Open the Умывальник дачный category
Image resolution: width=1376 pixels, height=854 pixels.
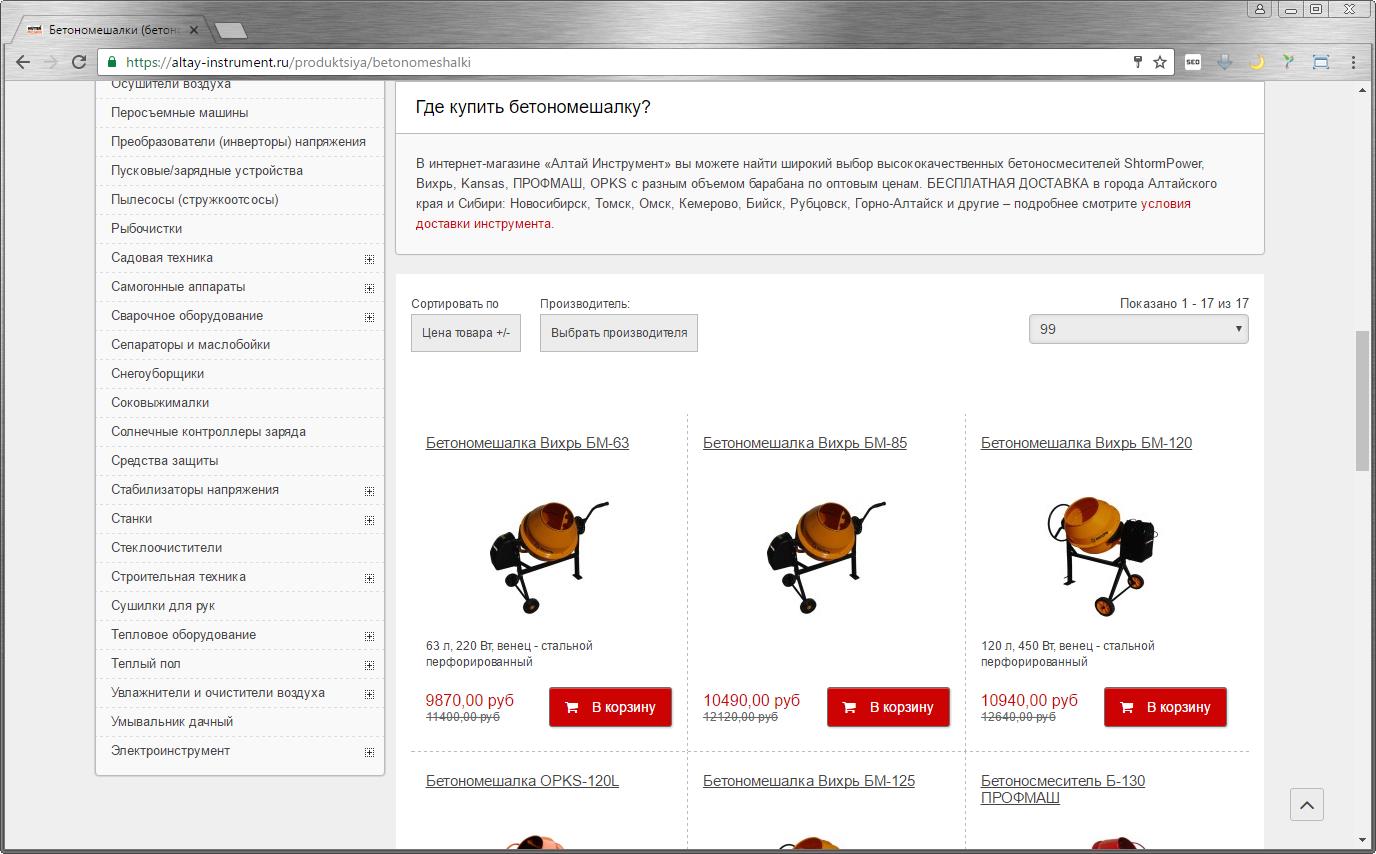172,722
